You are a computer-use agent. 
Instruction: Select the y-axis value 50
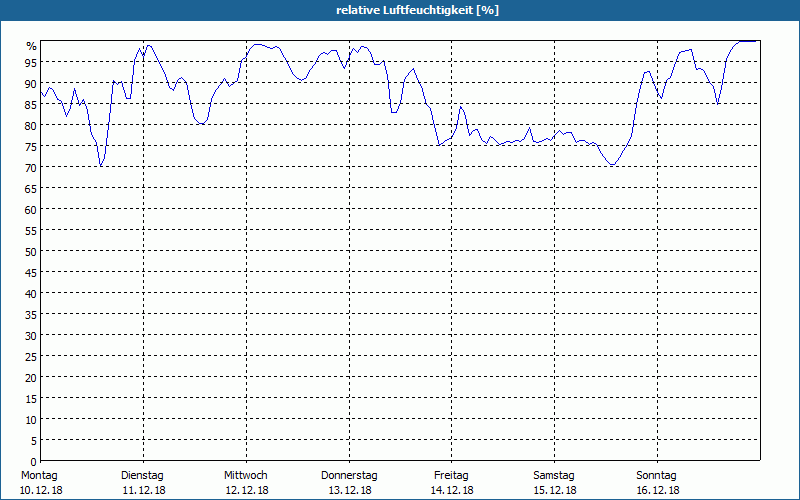click(x=31, y=252)
